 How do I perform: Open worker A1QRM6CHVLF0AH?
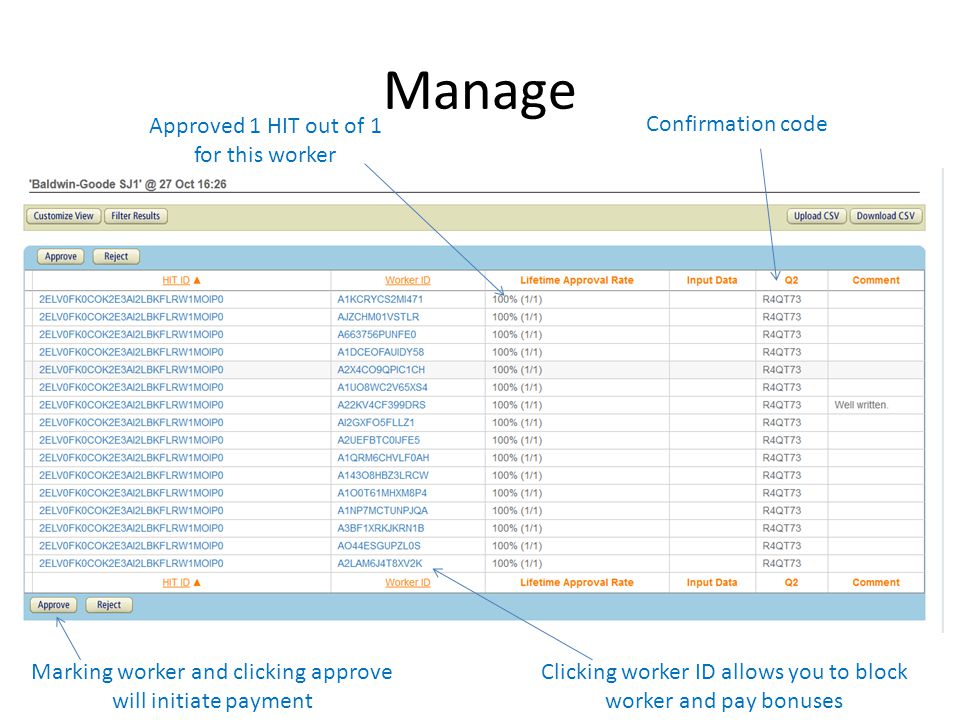383,458
